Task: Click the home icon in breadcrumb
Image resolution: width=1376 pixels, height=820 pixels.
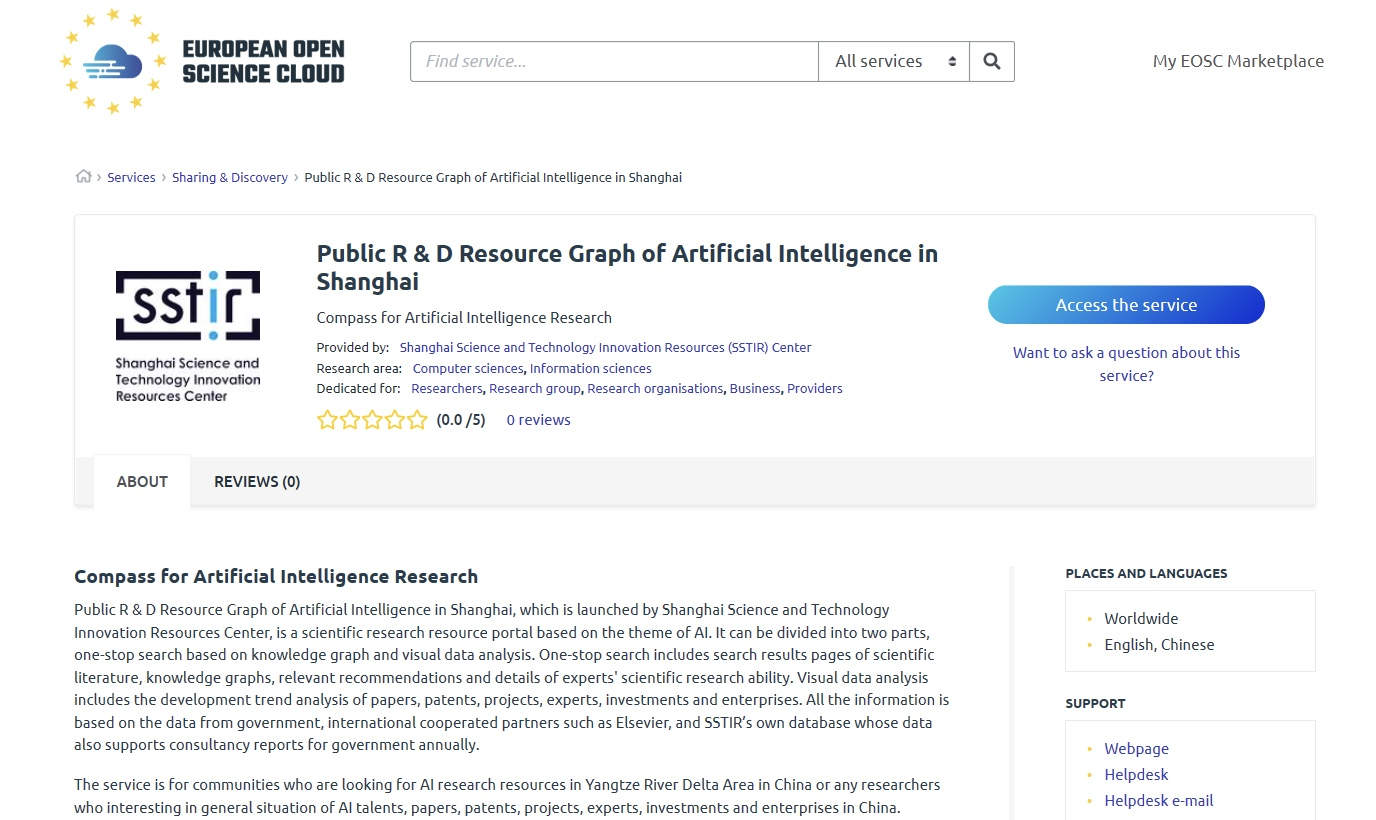Action: 83,177
